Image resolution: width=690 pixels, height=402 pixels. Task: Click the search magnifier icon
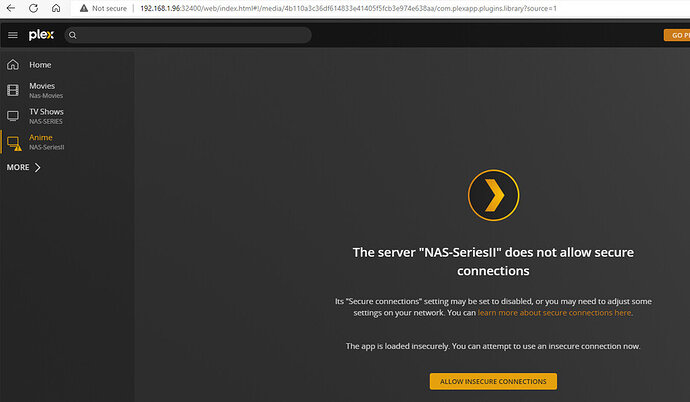[73, 35]
